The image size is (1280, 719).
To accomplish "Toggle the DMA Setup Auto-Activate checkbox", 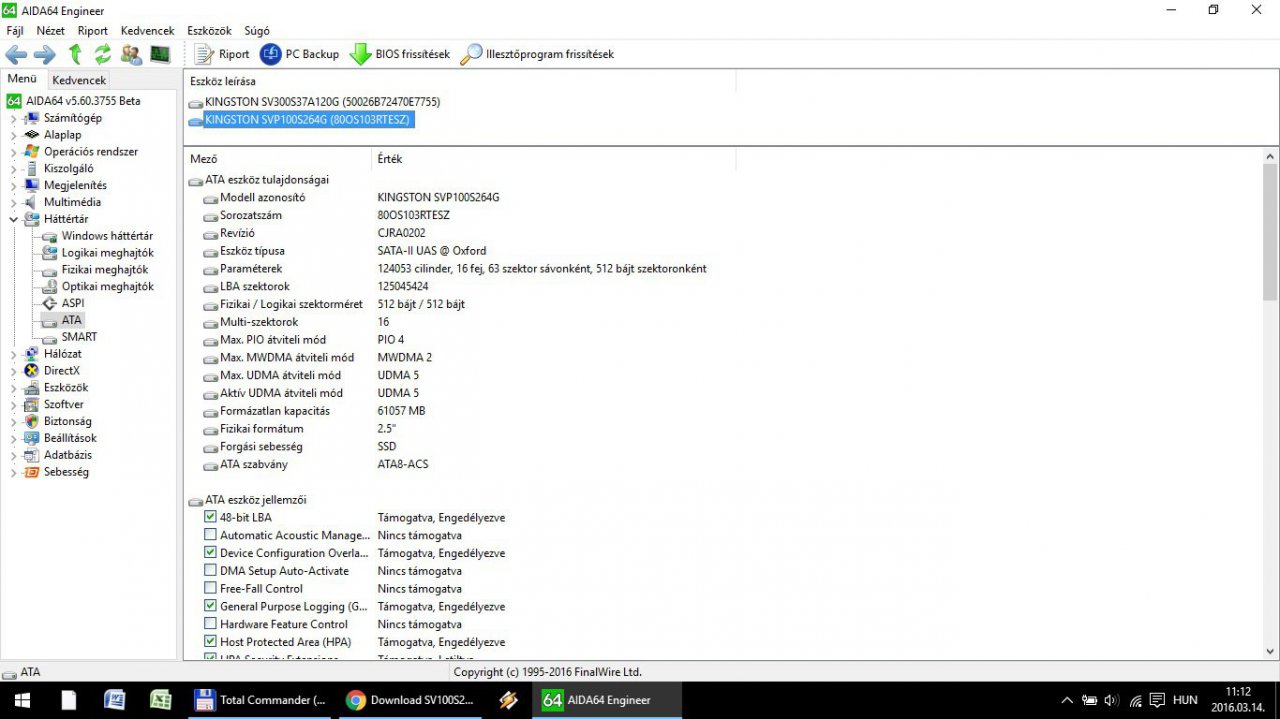I will 210,571.
